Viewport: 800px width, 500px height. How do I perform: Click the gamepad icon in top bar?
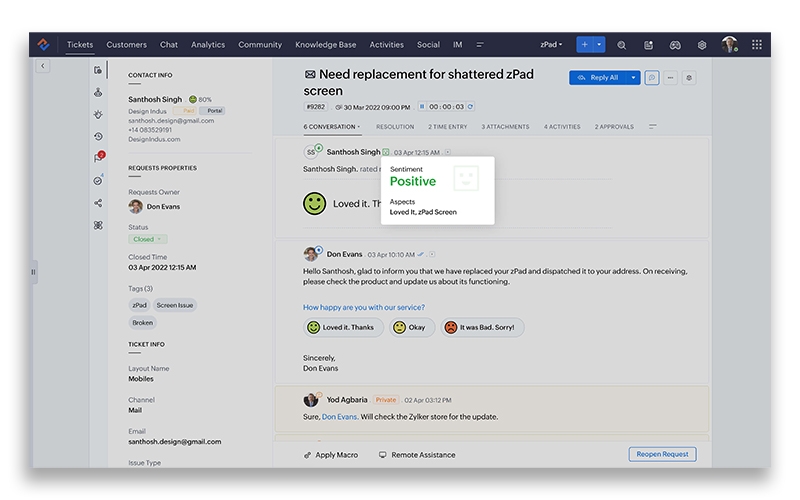tap(675, 45)
